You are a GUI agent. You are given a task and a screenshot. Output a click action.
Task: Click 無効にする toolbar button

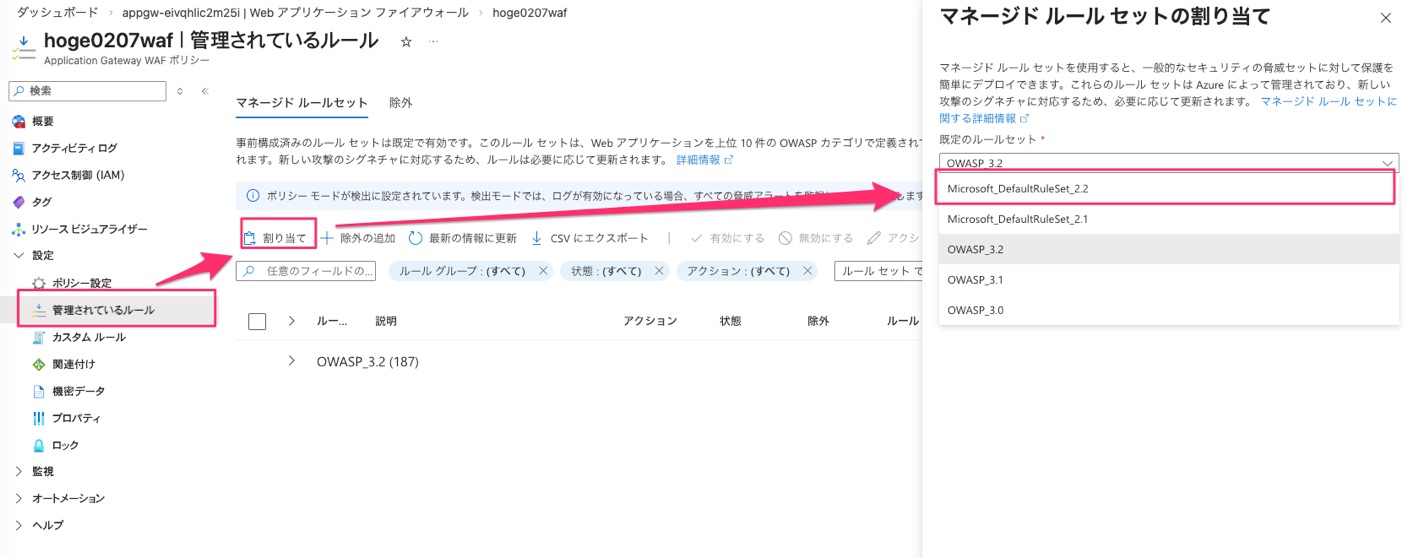point(816,238)
